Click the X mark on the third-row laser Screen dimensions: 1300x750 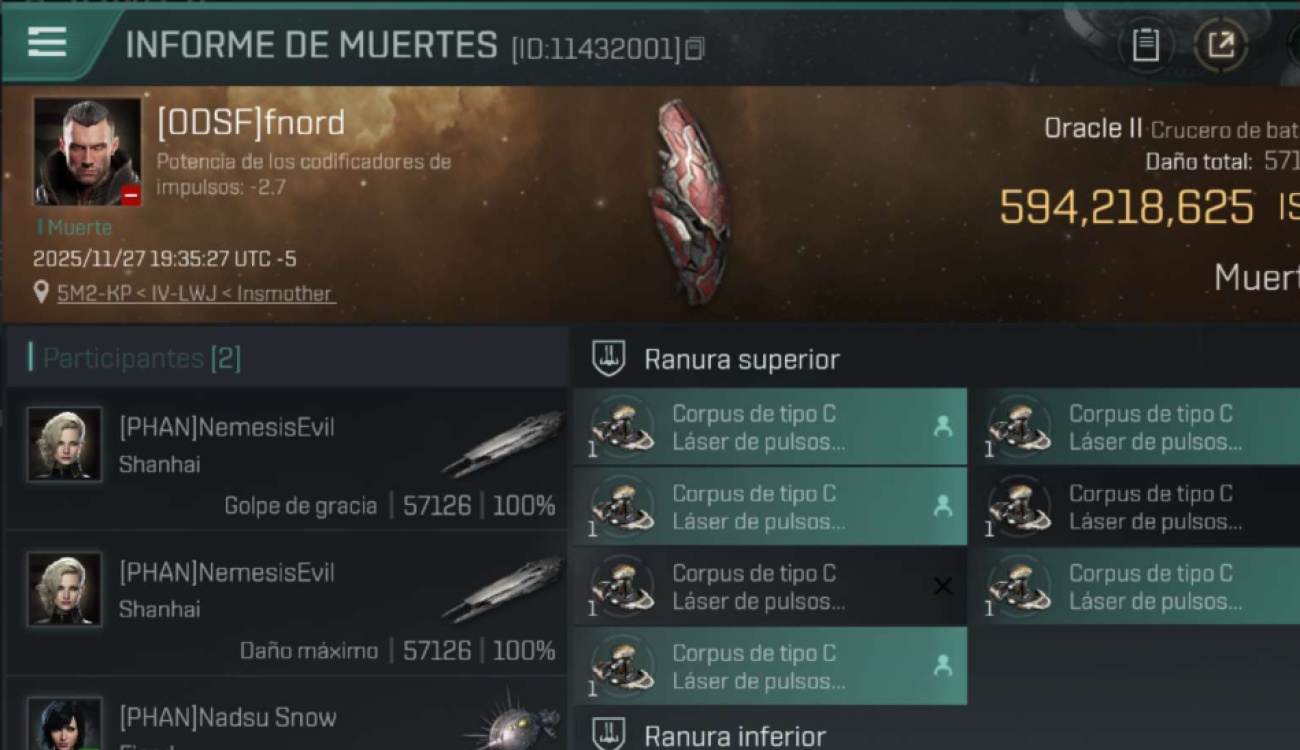pyautogui.click(x=942, y=587)
